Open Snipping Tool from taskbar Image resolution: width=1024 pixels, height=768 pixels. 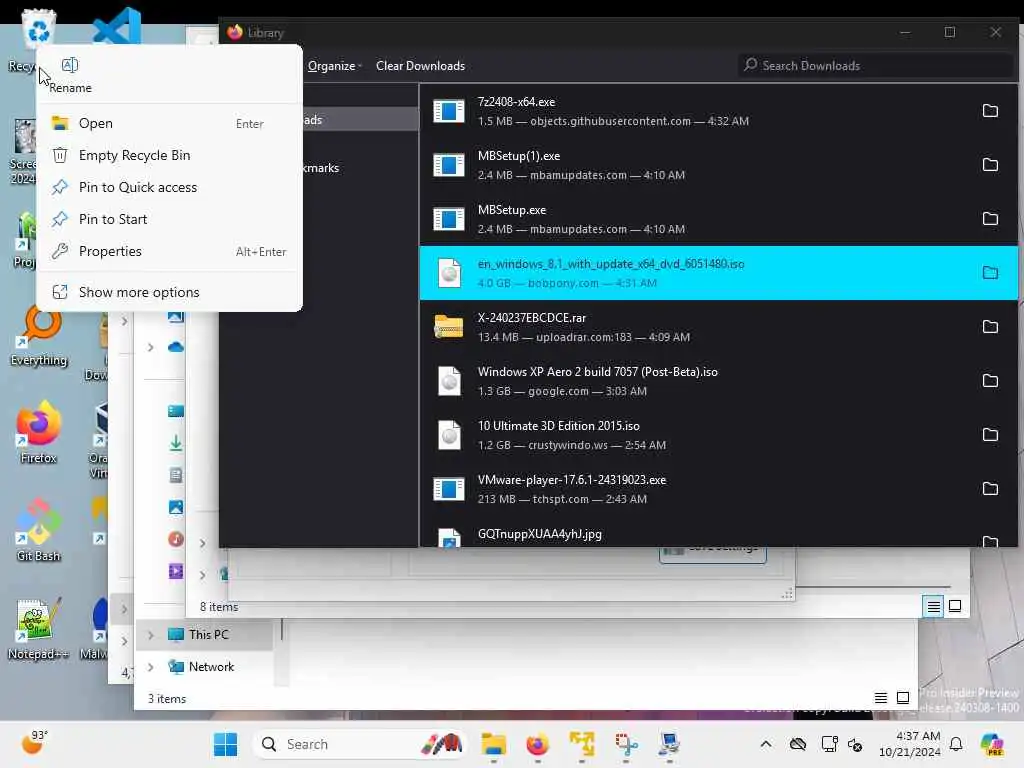tap(626, 744)
